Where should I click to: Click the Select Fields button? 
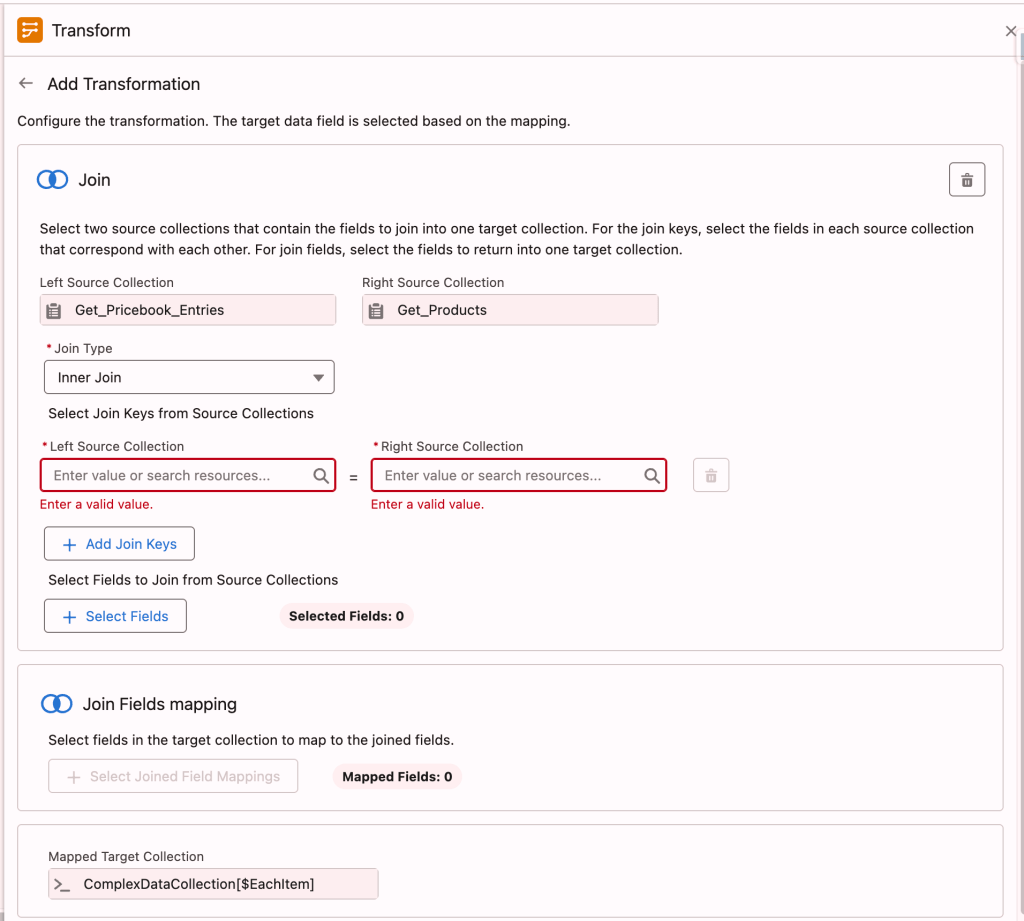point(114,615)
